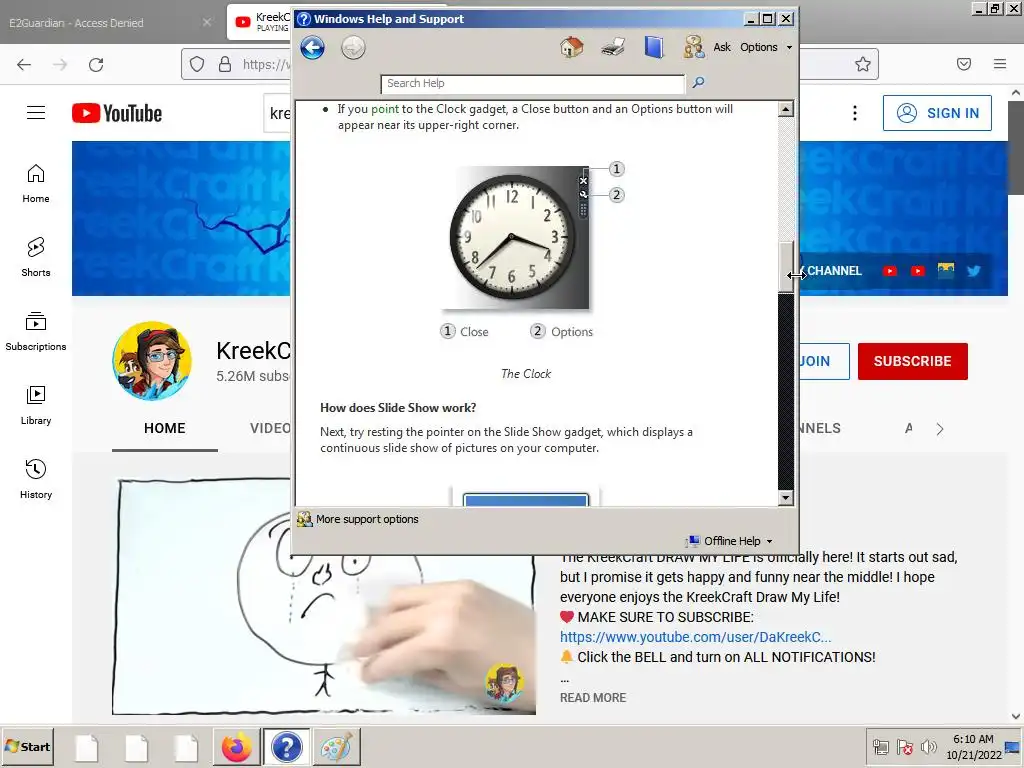Click the Help window scroll down arrow

[x=786, y=498]
